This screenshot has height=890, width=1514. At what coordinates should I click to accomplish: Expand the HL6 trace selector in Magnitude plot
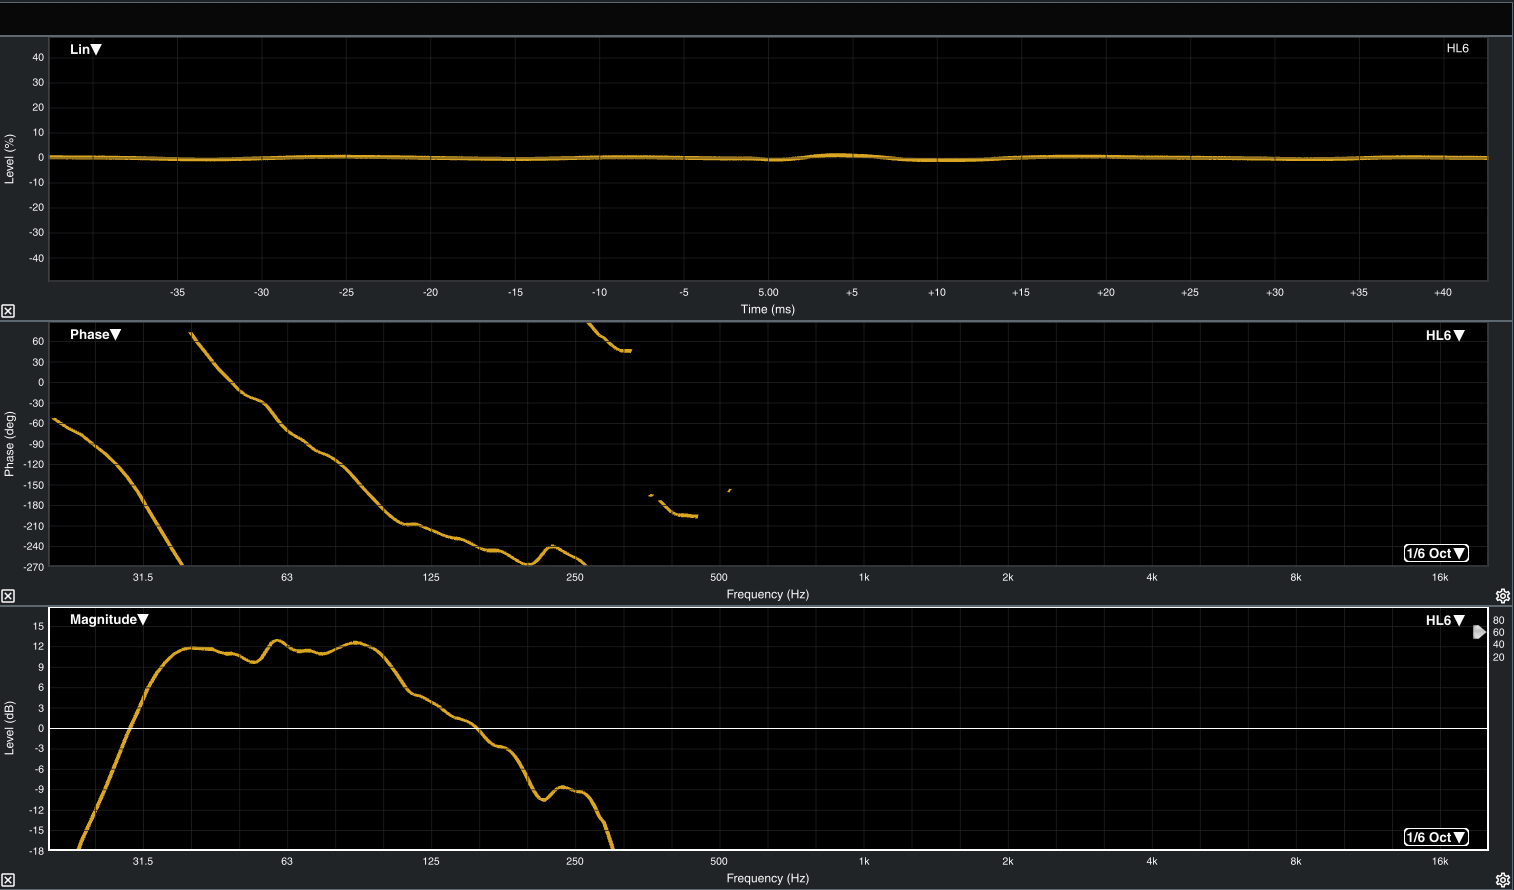(x=1445, y=620)
